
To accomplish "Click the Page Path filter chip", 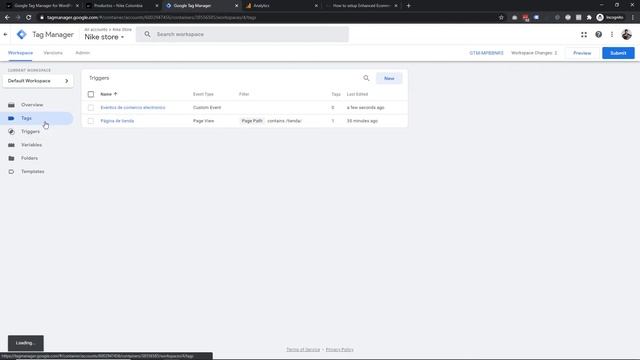I will tap(252, 121).
